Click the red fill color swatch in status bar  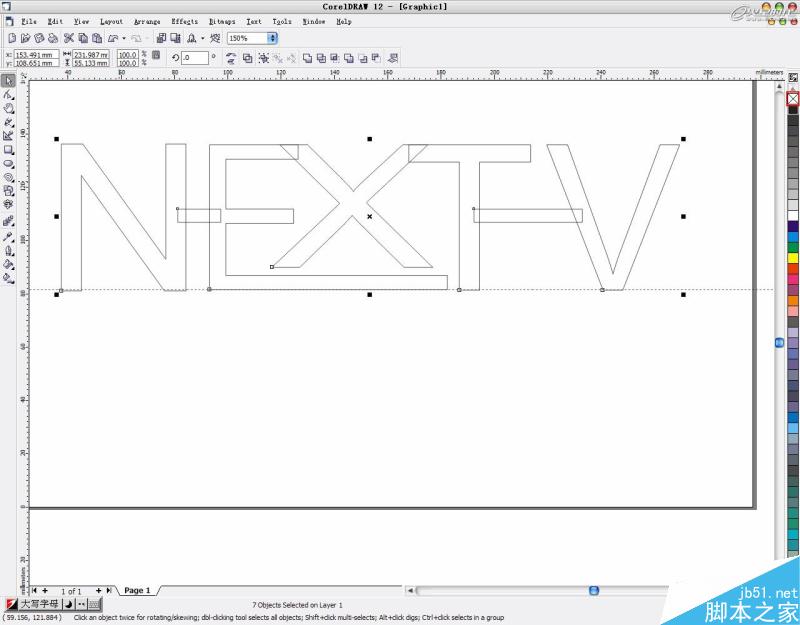[10, 604]
